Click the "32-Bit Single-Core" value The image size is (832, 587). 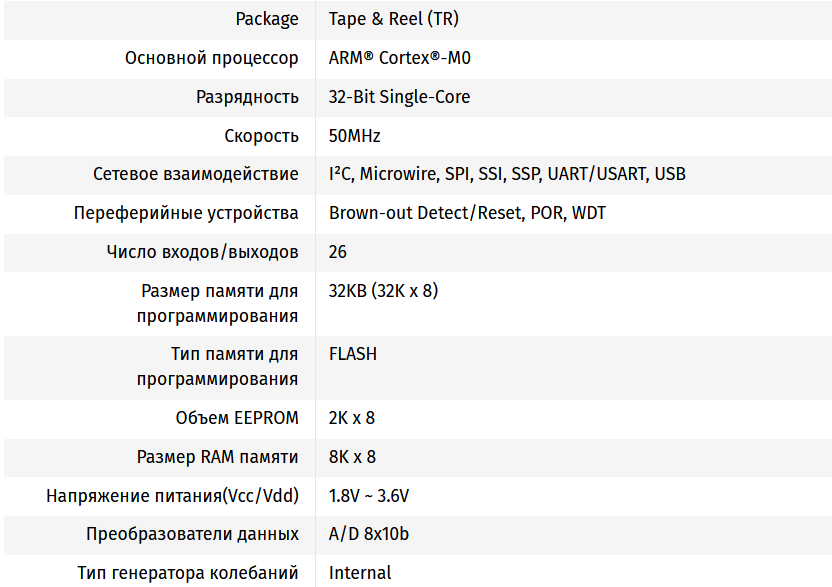[399, 97]
